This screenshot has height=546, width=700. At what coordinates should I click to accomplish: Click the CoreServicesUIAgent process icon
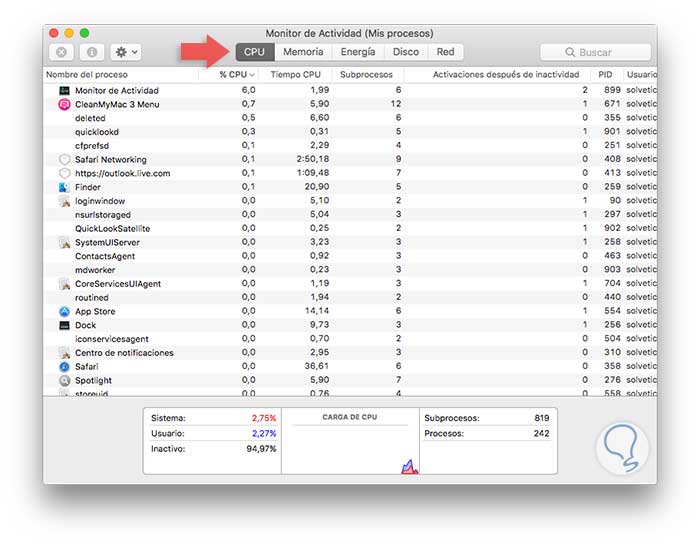[65, 284]
